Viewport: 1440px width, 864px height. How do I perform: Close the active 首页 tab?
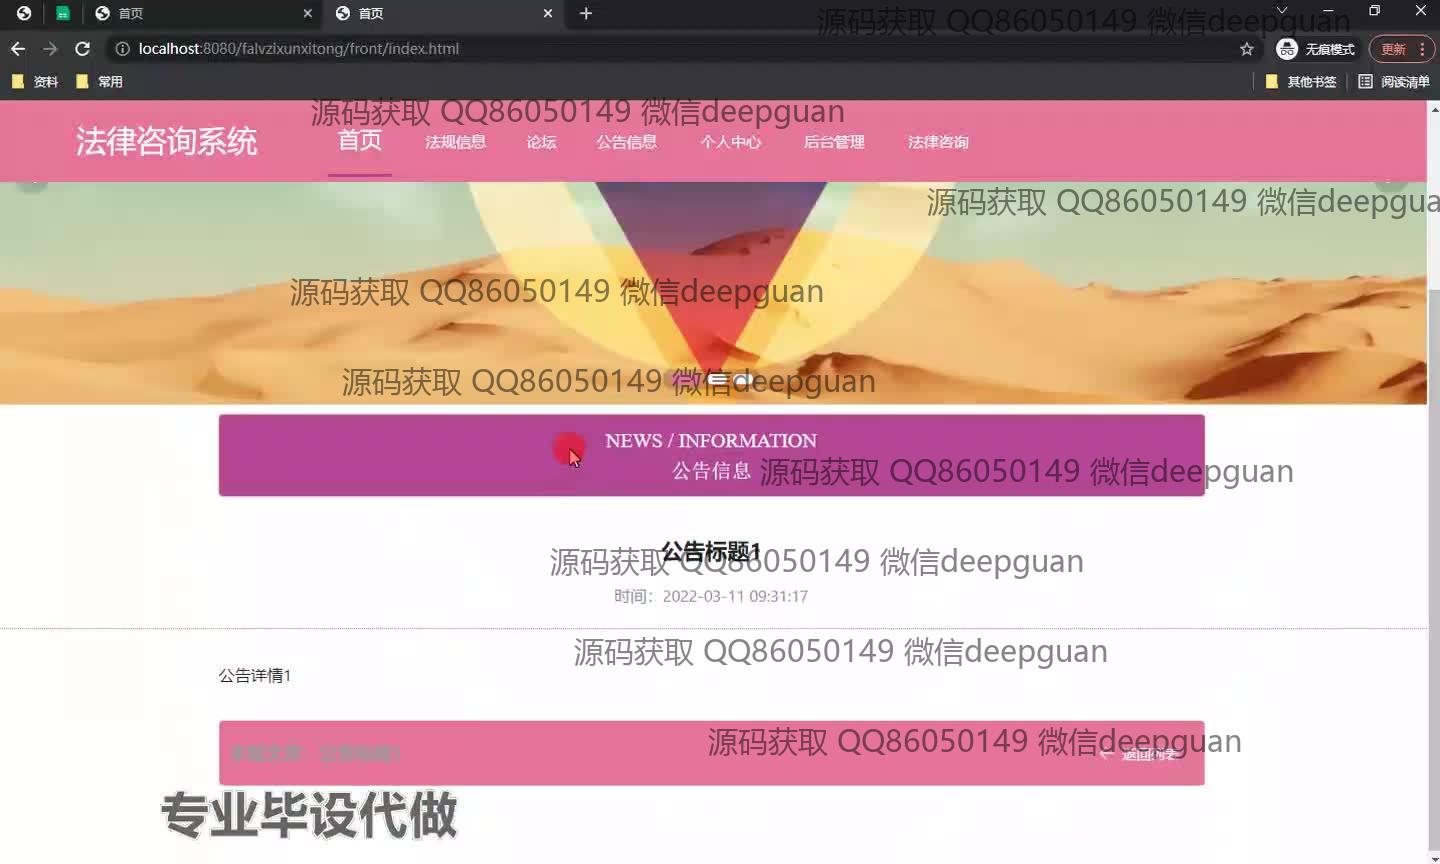point(548,13)
